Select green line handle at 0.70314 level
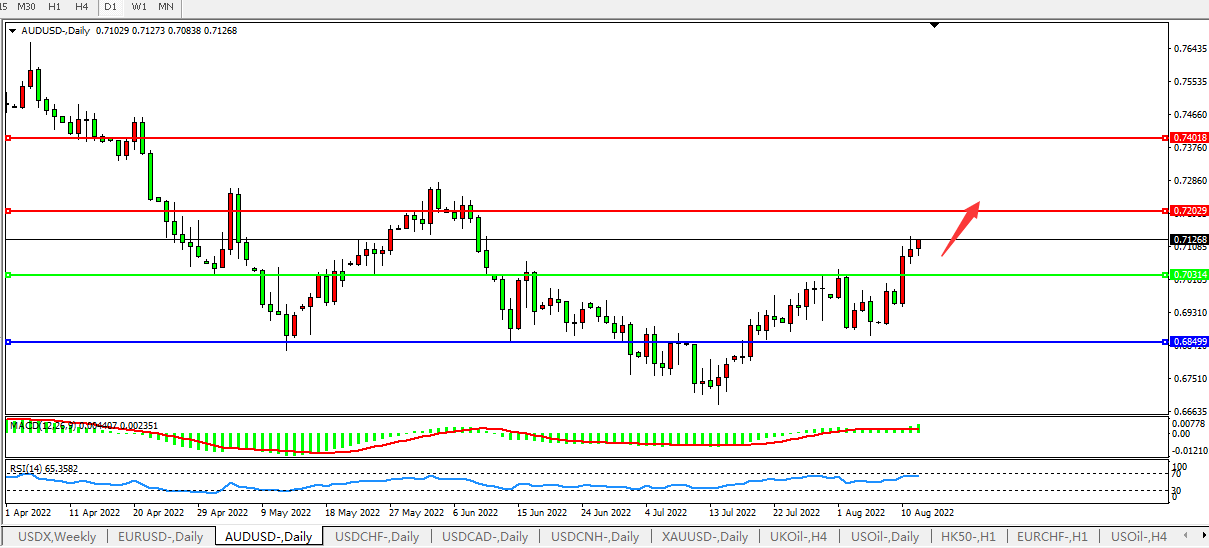This screenshot has height=548, width=1209. tap(8, 274)
